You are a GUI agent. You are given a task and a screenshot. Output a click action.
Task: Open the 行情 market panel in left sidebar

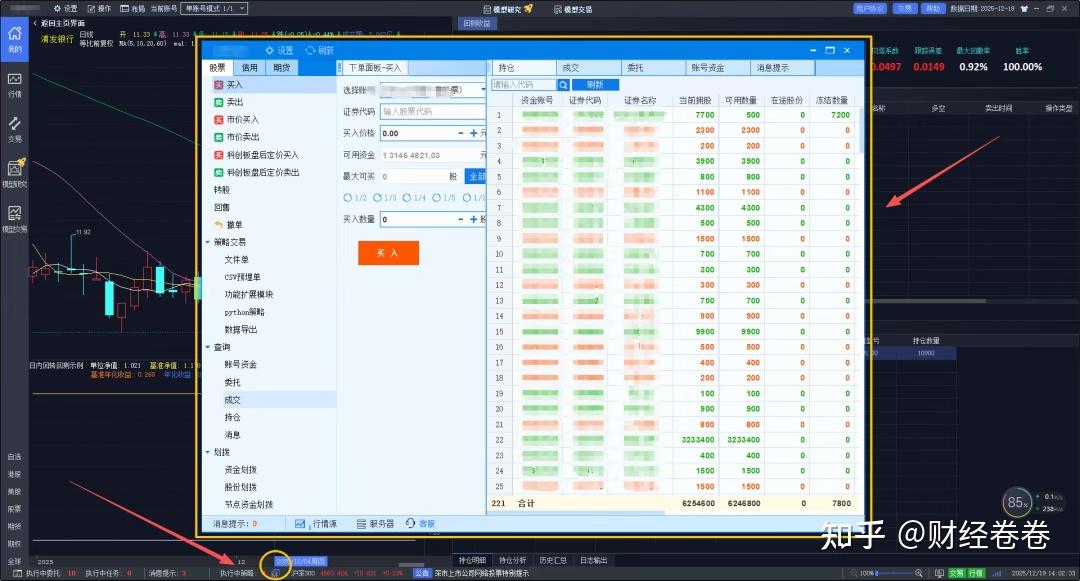coord(15,85)
